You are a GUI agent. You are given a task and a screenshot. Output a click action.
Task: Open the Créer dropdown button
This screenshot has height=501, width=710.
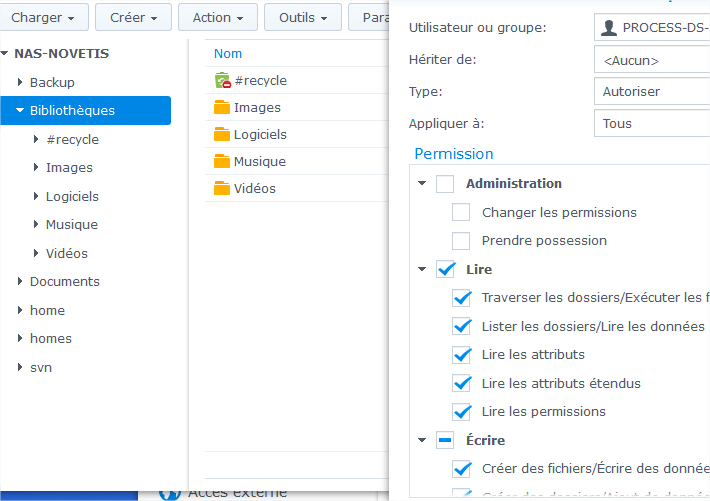click(133, 18)
